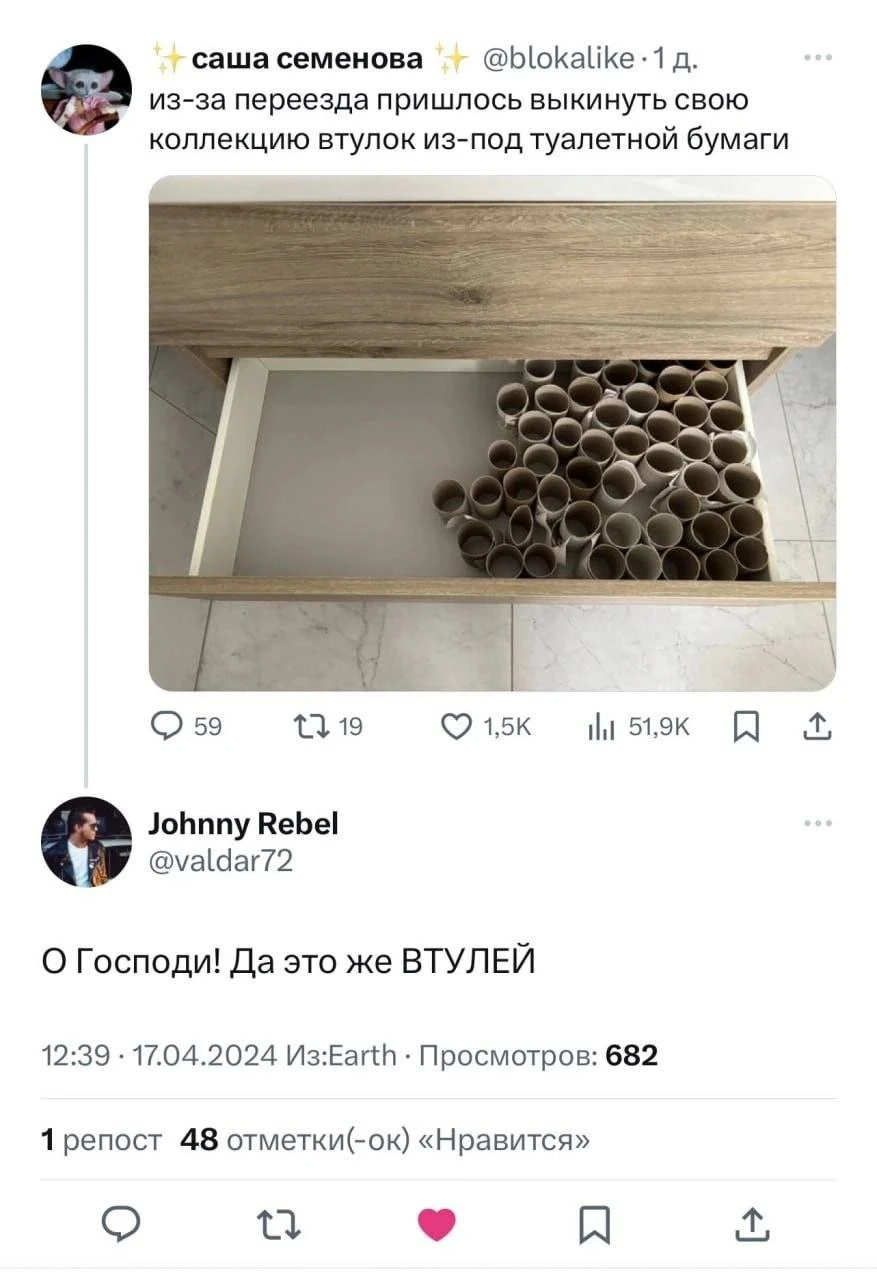Screen dimensions: 877x1280
Task: Share Johnny Rebel's reply
Action: 753,1224
